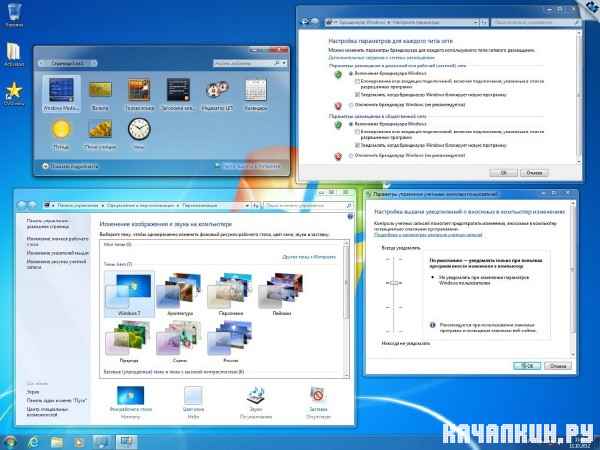Click Cancel (Отмена) in UAC settings window

[558, 366]
